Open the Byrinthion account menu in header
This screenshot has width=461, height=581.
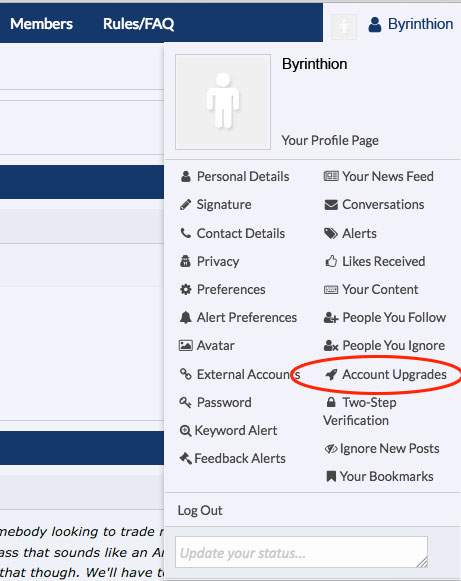pyautogui.click(x=411, y=24)
